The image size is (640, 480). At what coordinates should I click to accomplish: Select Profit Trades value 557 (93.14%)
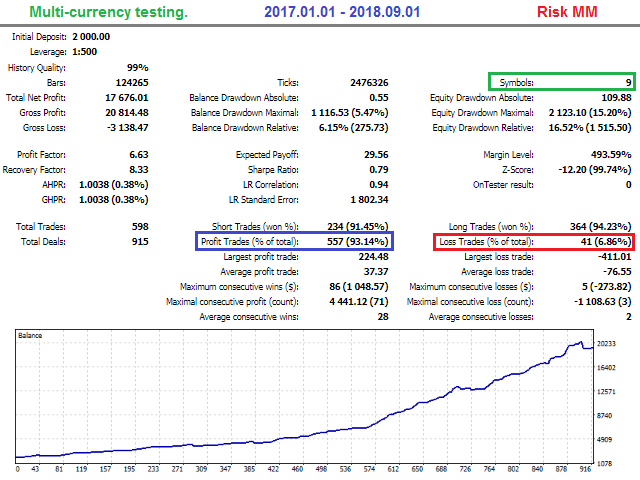[358, 242]
